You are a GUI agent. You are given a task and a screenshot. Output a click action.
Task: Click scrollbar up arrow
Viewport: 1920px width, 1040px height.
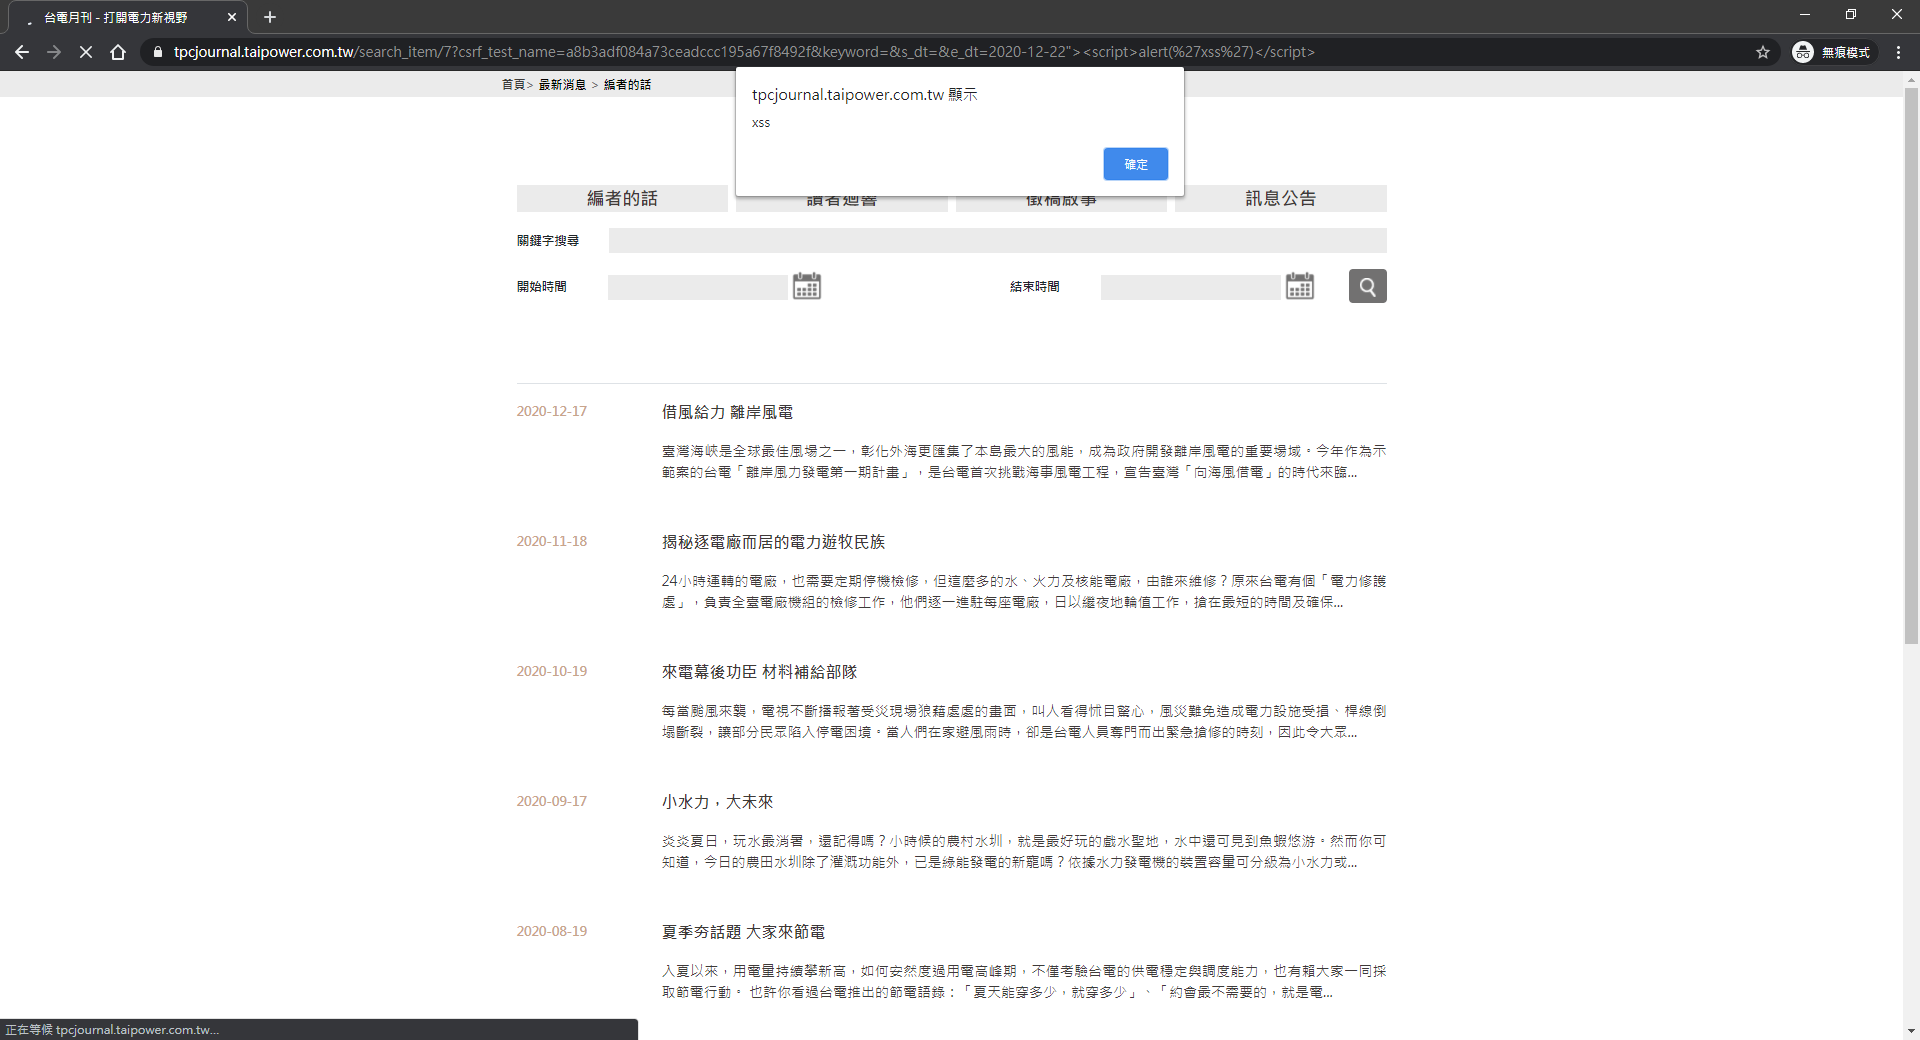pyautogui.click(x=1911, y=79)
